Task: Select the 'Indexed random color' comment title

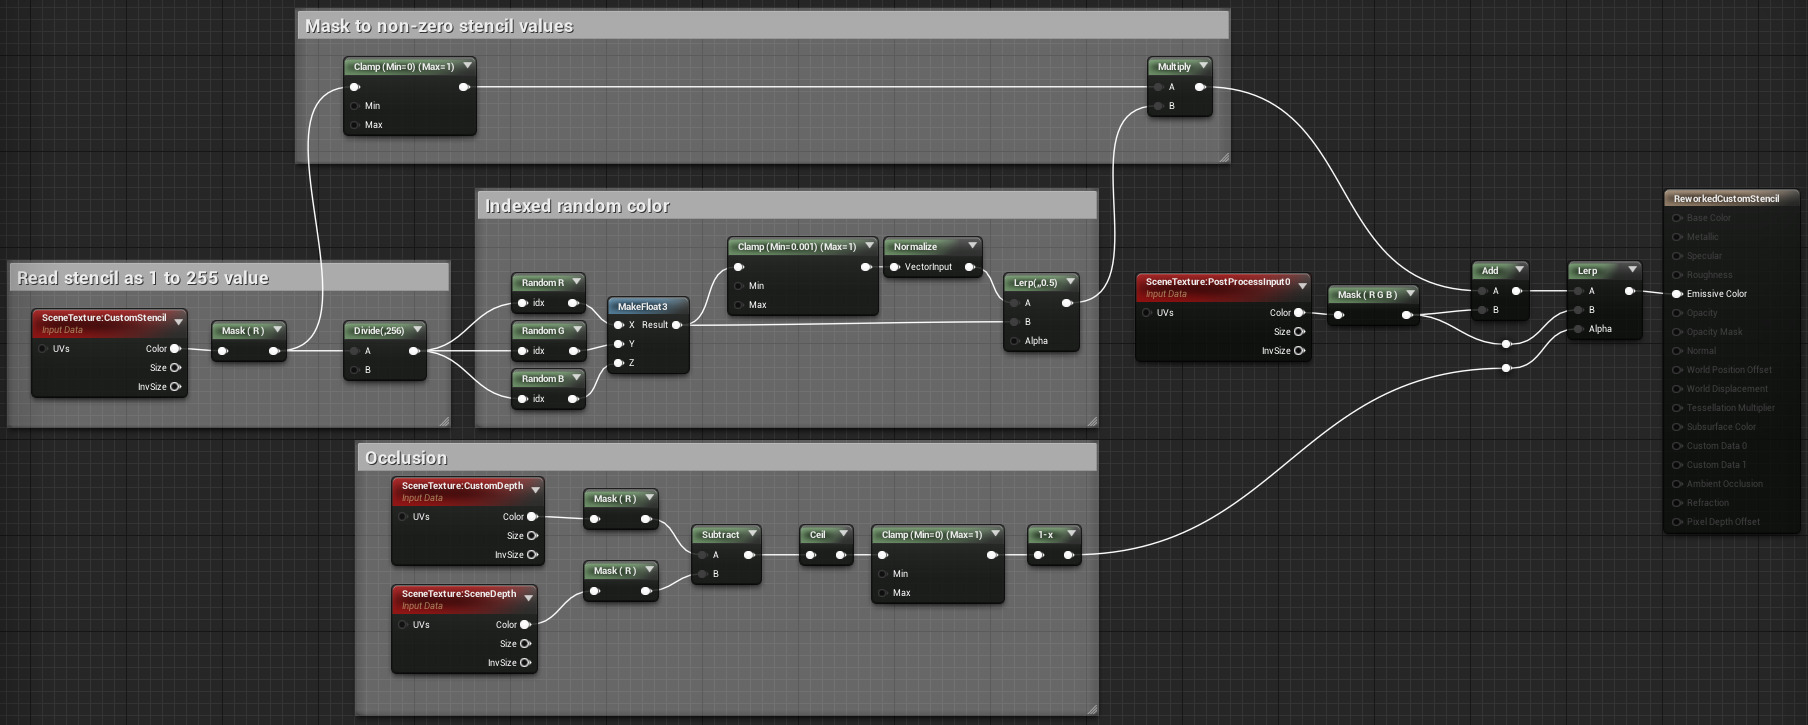Action: 577,206
